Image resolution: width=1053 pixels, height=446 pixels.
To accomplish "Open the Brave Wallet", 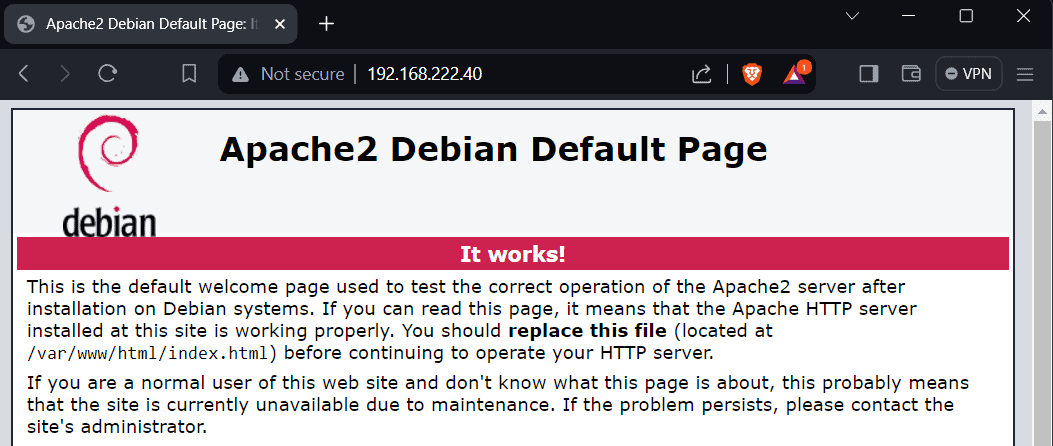I will point(911,73).
